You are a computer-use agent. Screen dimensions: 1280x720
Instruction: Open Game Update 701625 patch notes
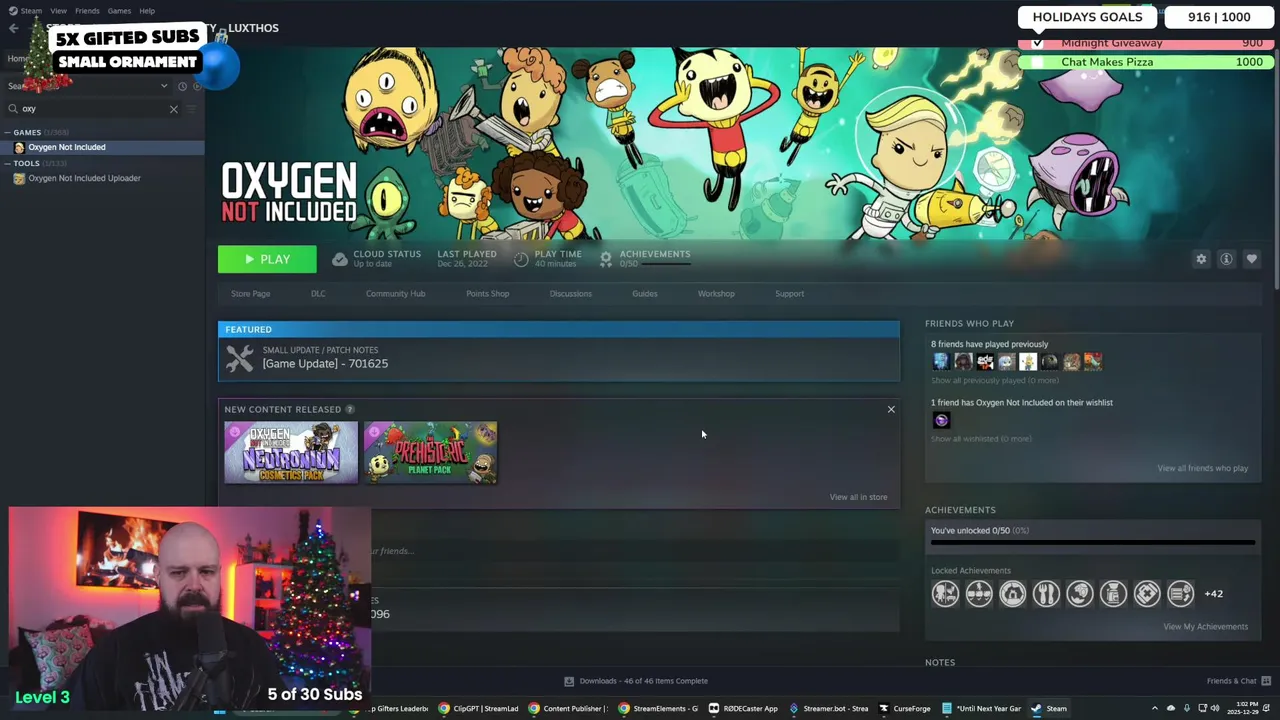[x=325, y=364]
